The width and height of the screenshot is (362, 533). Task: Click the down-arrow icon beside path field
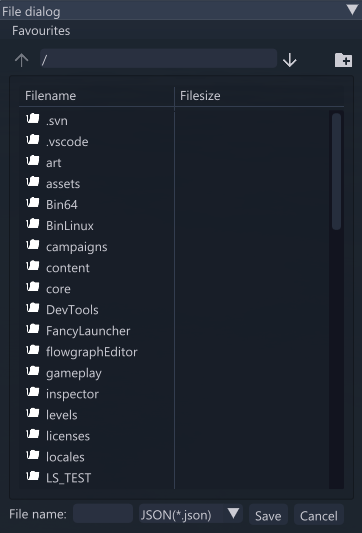coord(290,60)
